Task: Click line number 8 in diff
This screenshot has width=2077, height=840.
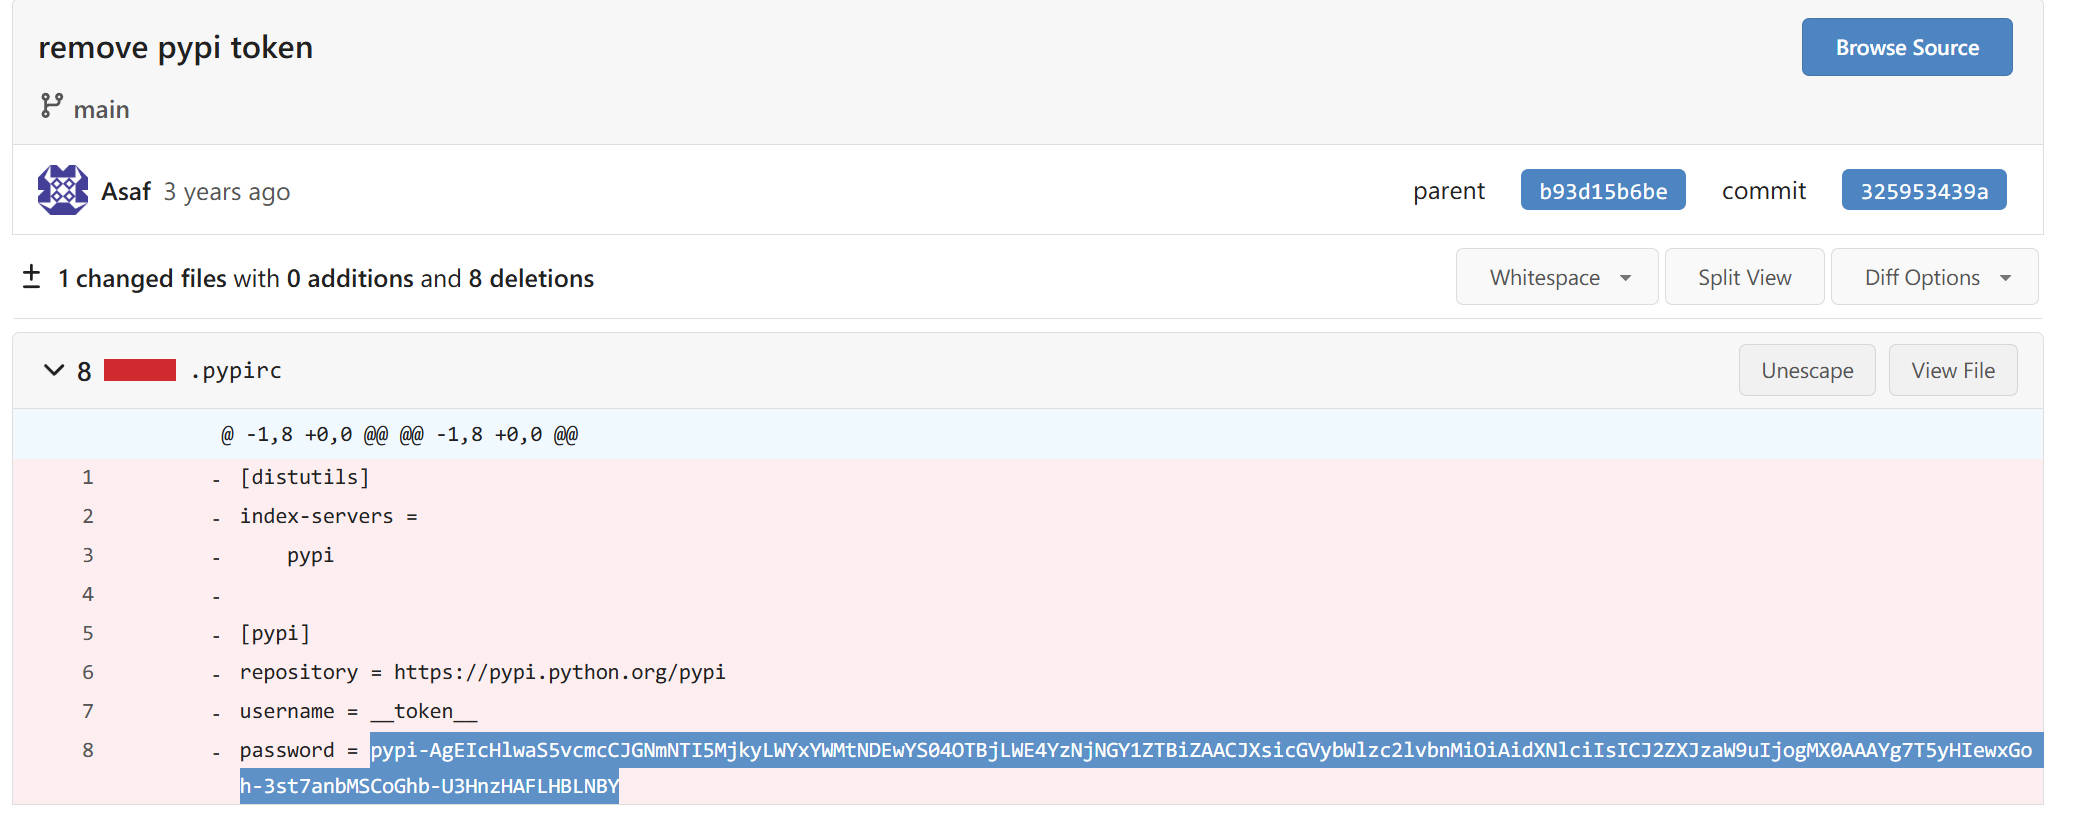Action: point(88,750)
